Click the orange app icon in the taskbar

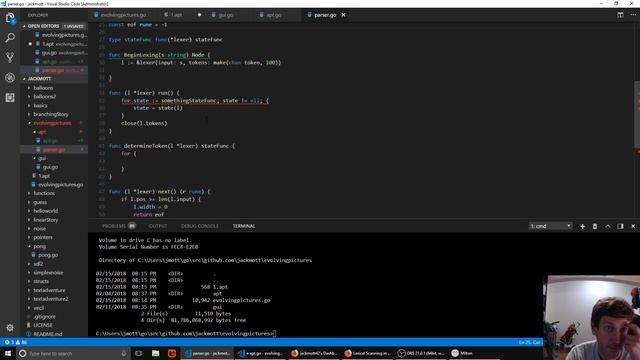click(172, 353)
